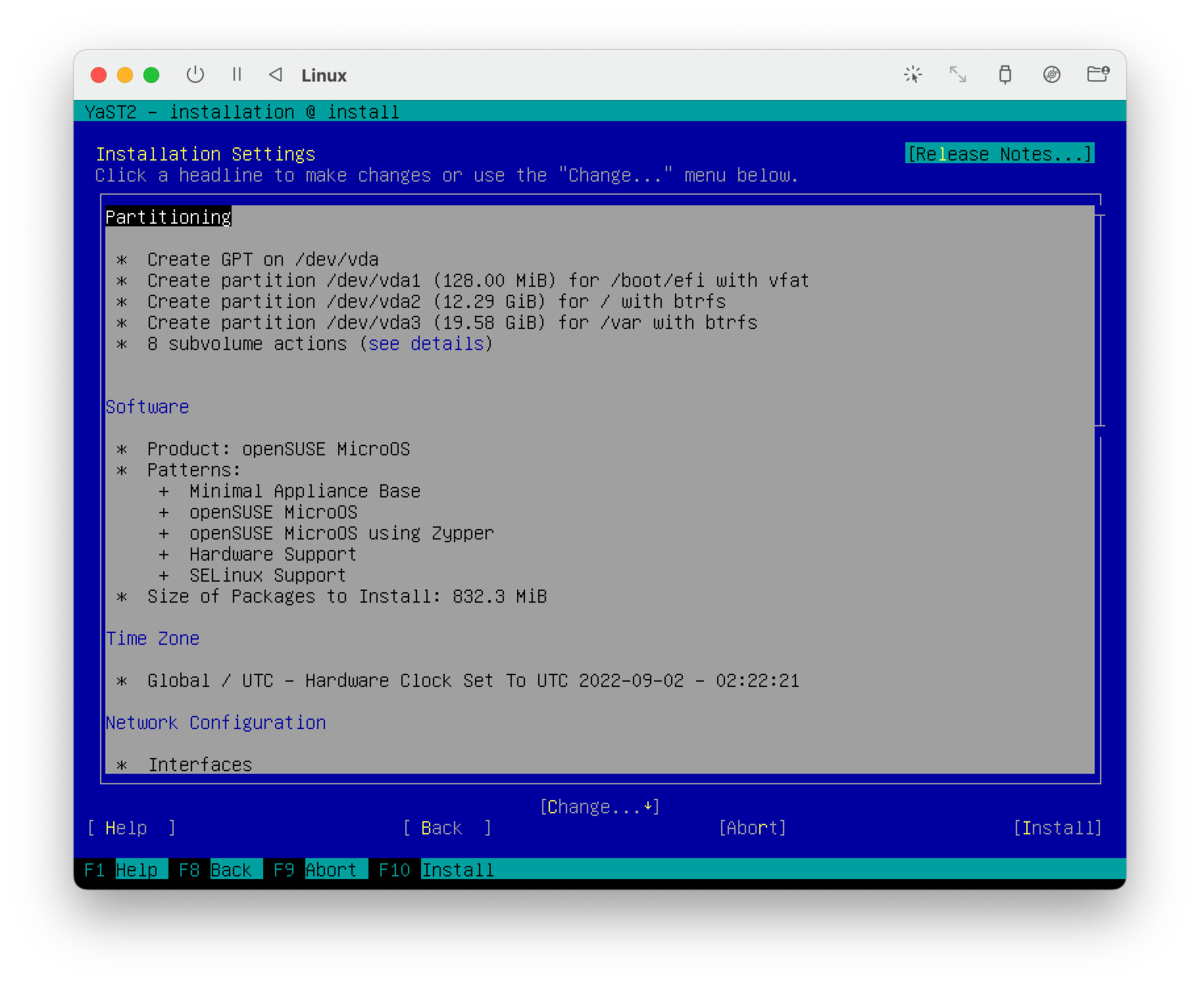Screen dimensions: 1200x987
Task: Open the disc drive image icon
Action: pyautogui.click(x=1051, y=75)
